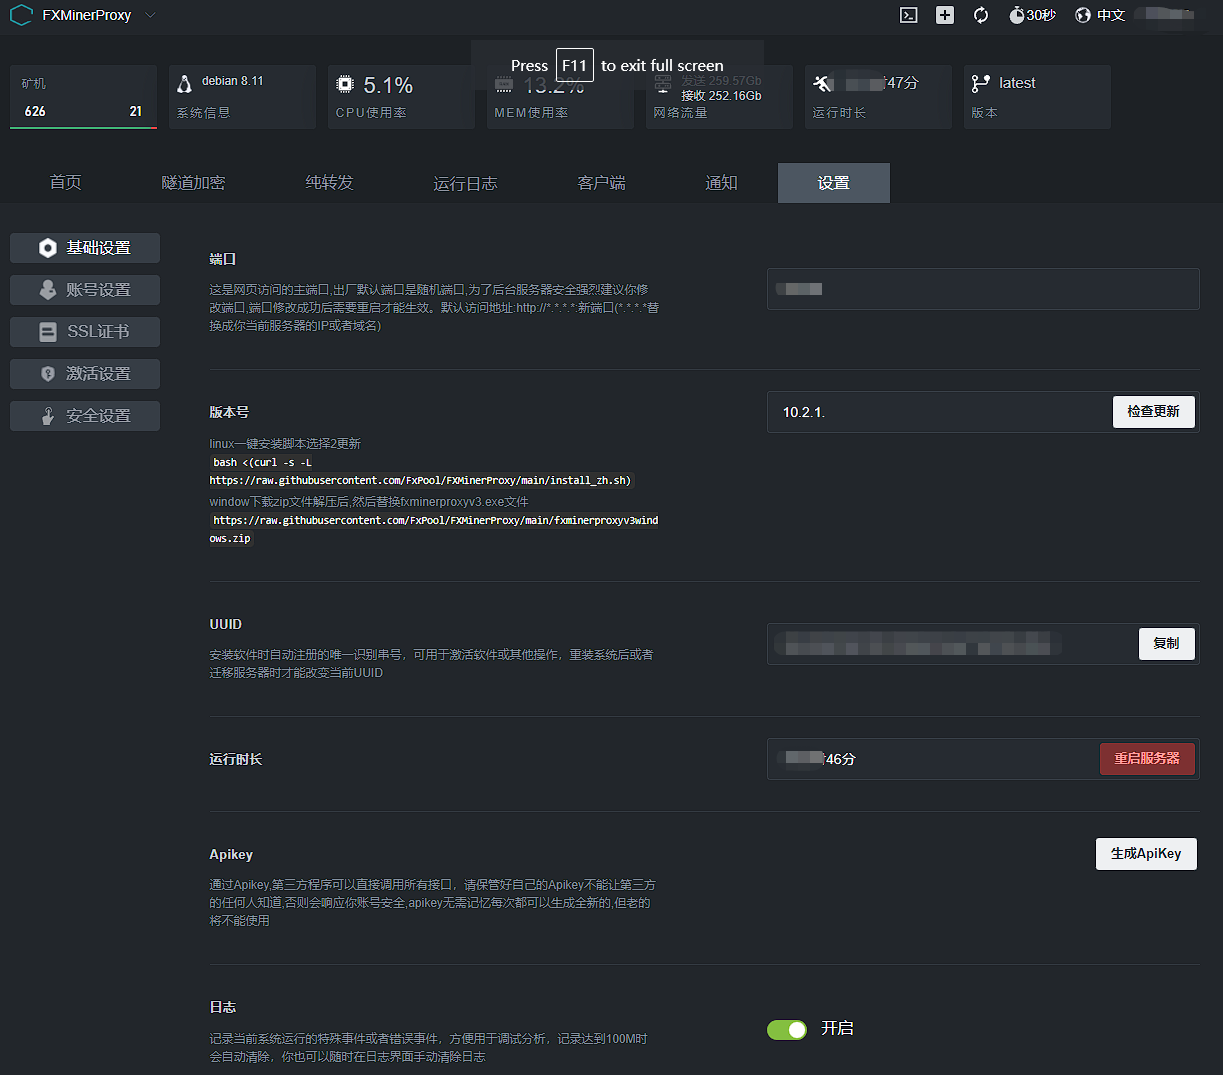
Task: Switch to the 运行日志 tab
Action: click(x=465, y=183)
